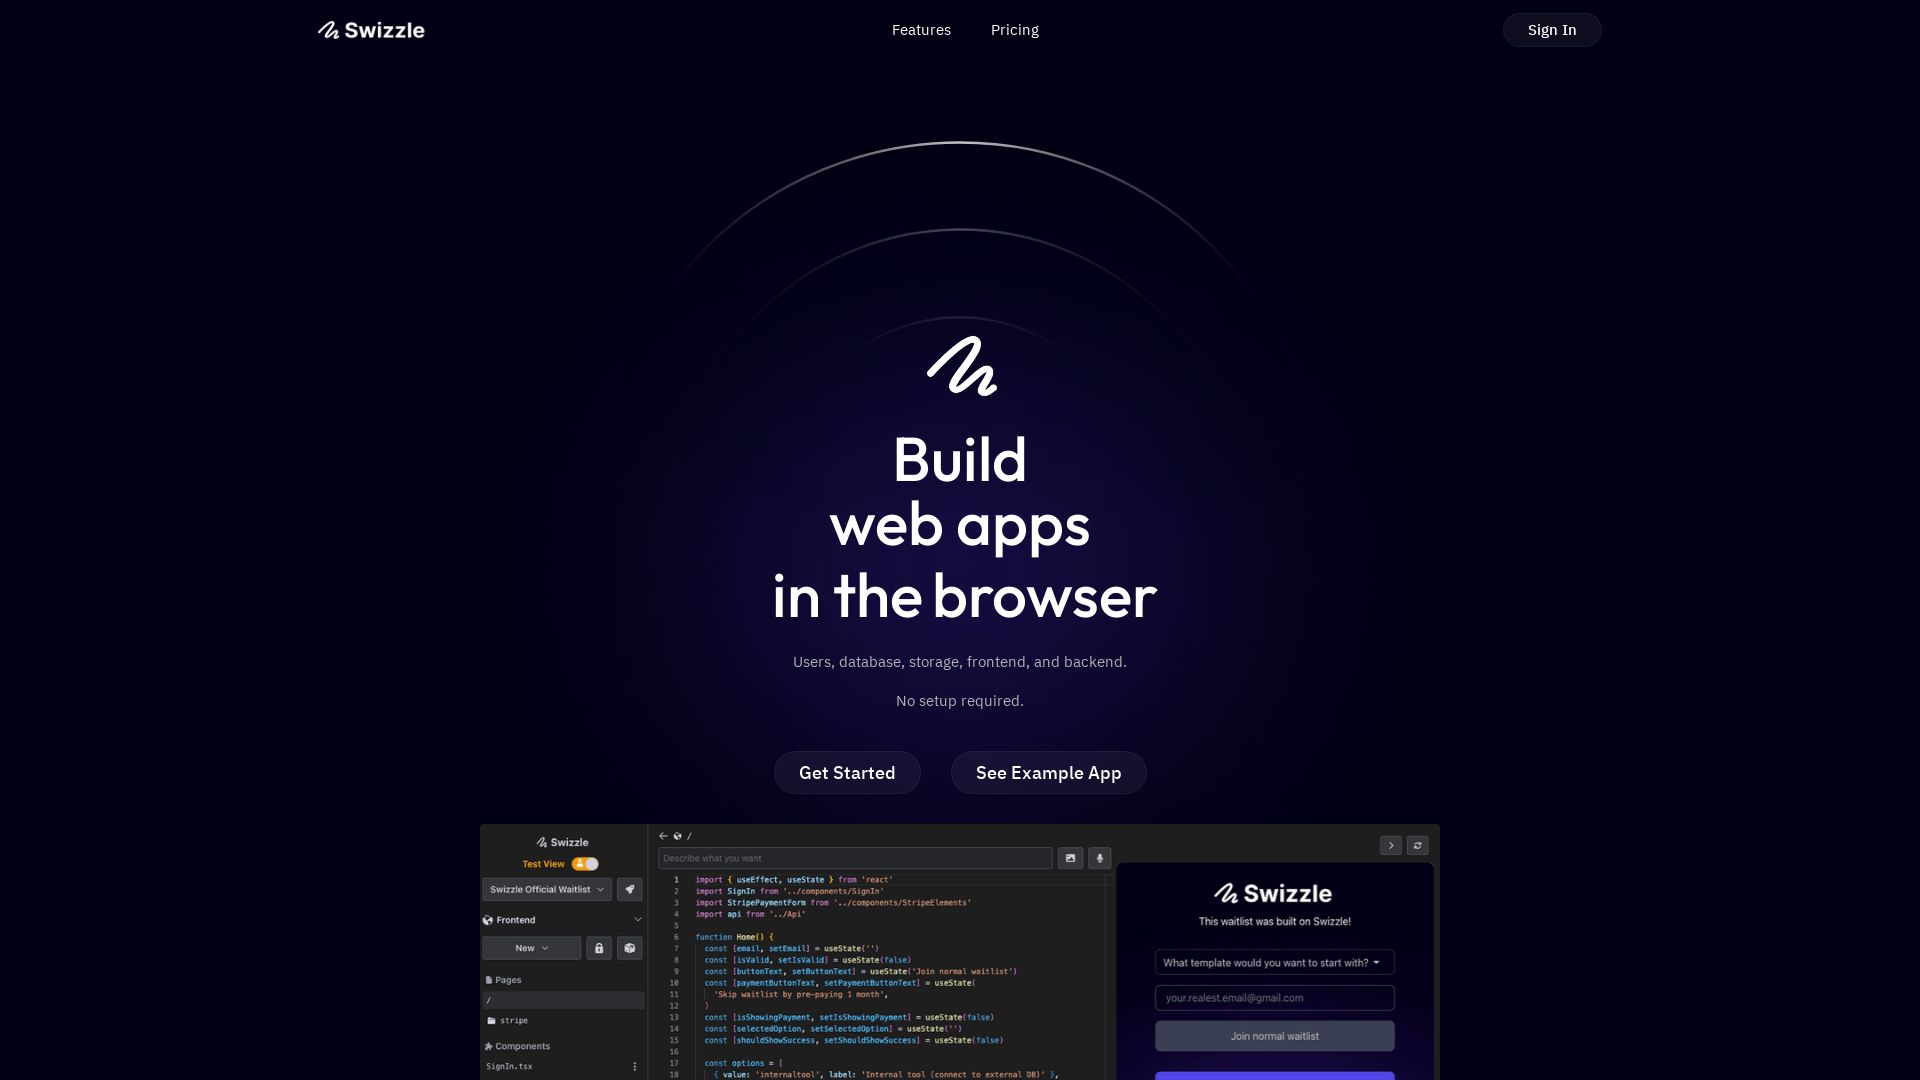Click the Sign In button
The image size is (1920, 1080).
[x=1551, y=30]
